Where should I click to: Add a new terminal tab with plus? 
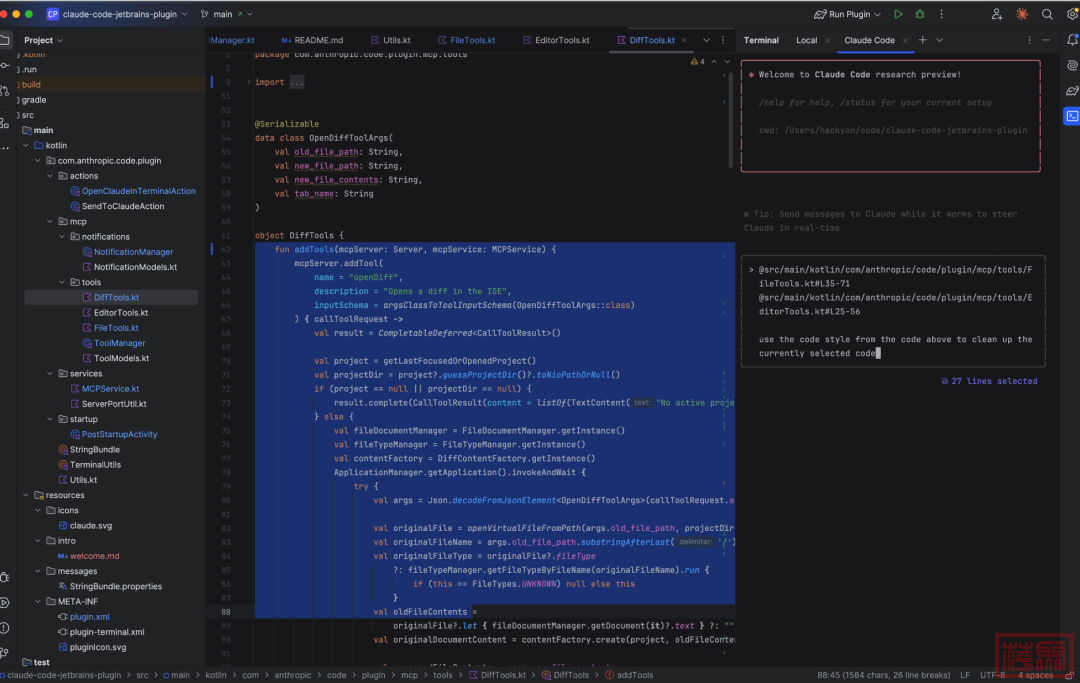(x=922, y=40)
